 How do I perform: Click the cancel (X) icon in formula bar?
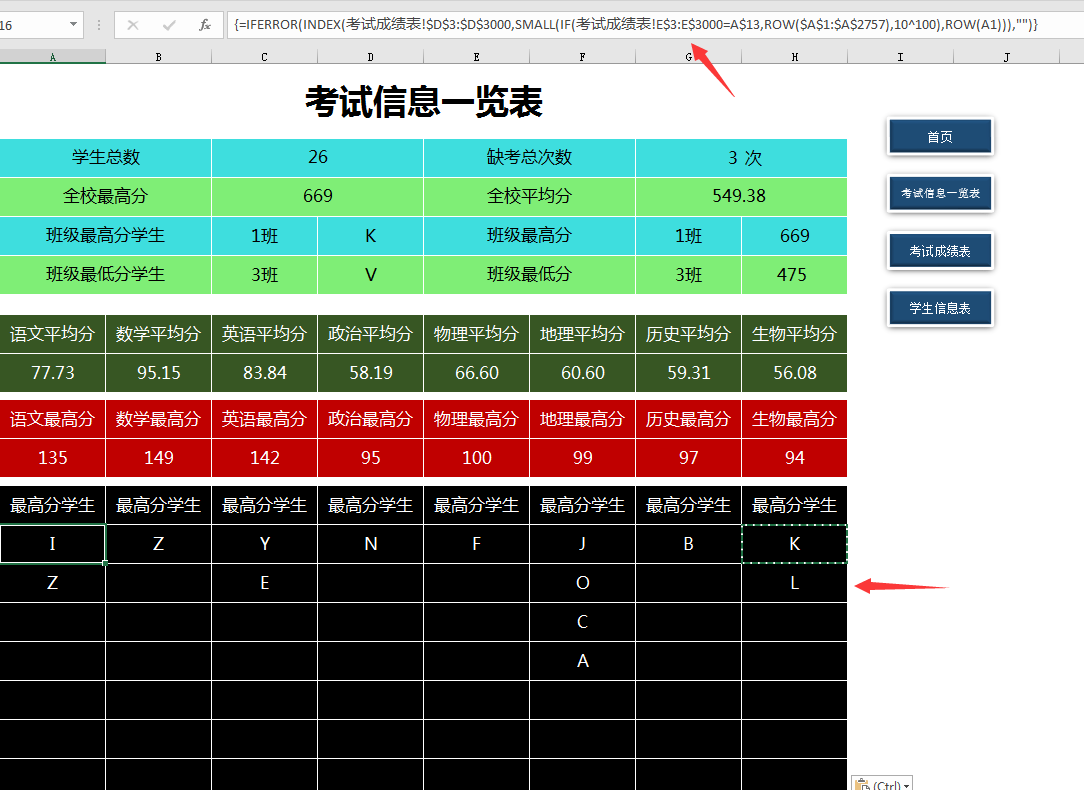(x=133, y=26)
